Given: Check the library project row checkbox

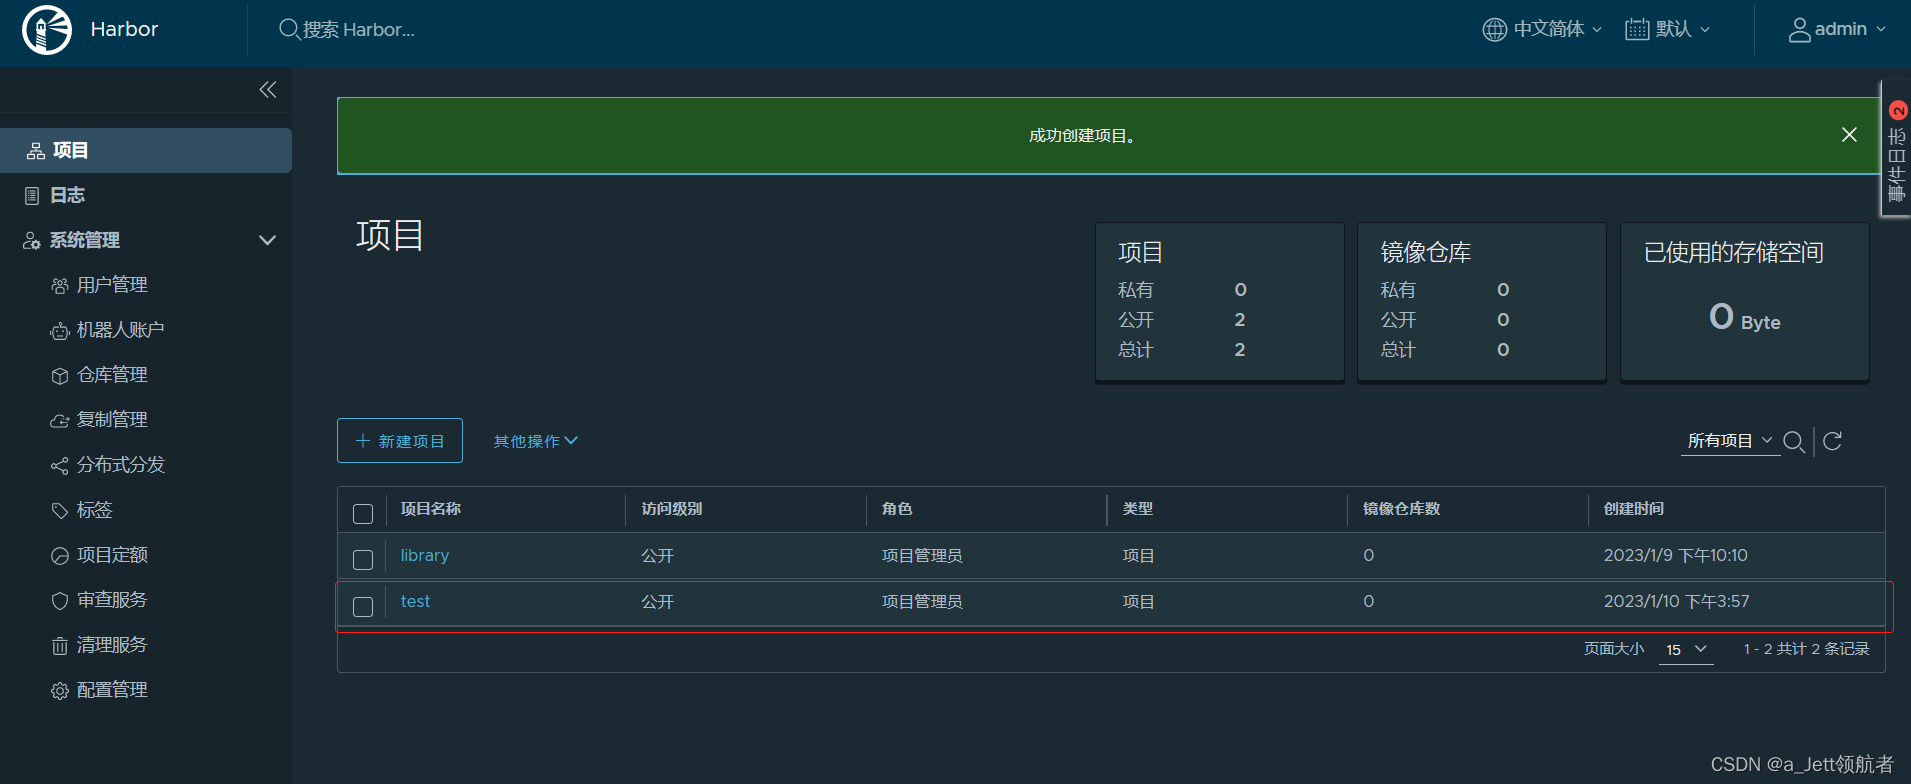Looking at the screenshot, I should [363, 560].
